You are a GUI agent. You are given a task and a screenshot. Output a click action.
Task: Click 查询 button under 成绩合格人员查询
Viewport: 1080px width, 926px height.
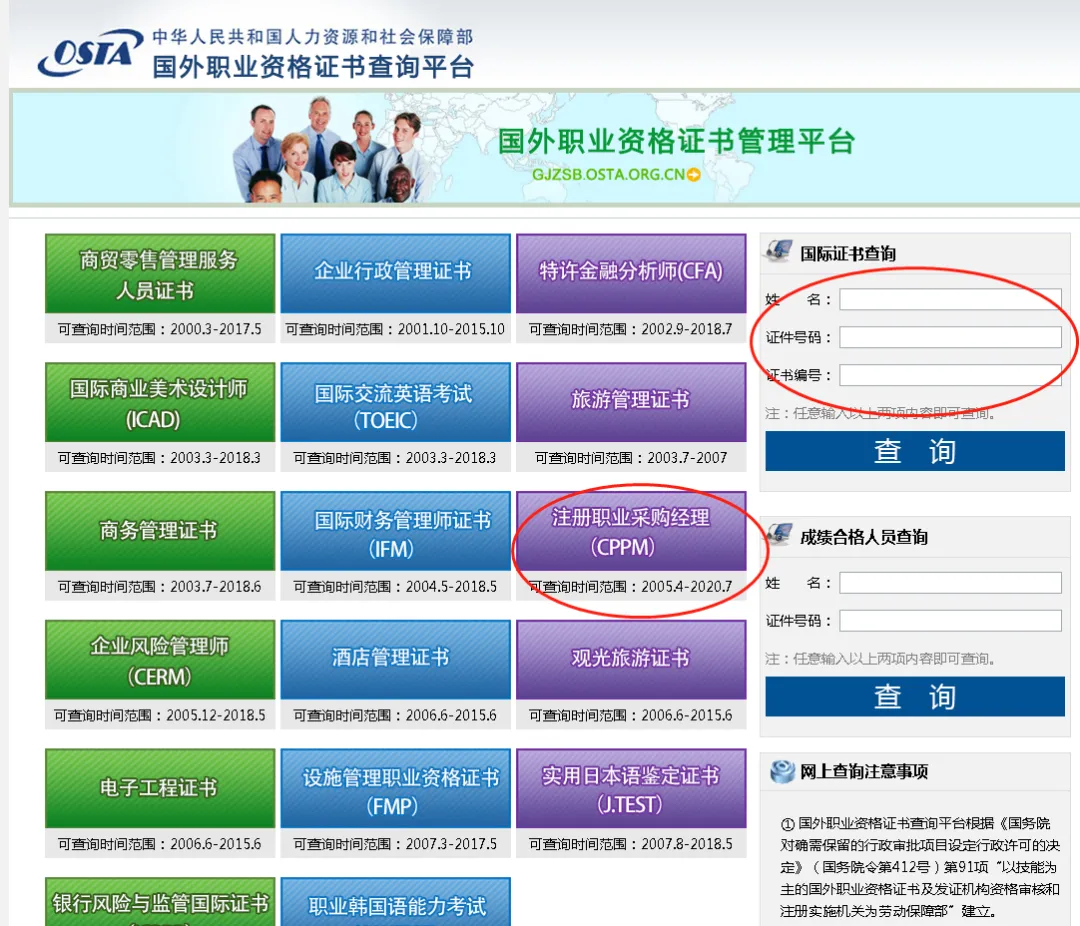click(x=915, y=697)
